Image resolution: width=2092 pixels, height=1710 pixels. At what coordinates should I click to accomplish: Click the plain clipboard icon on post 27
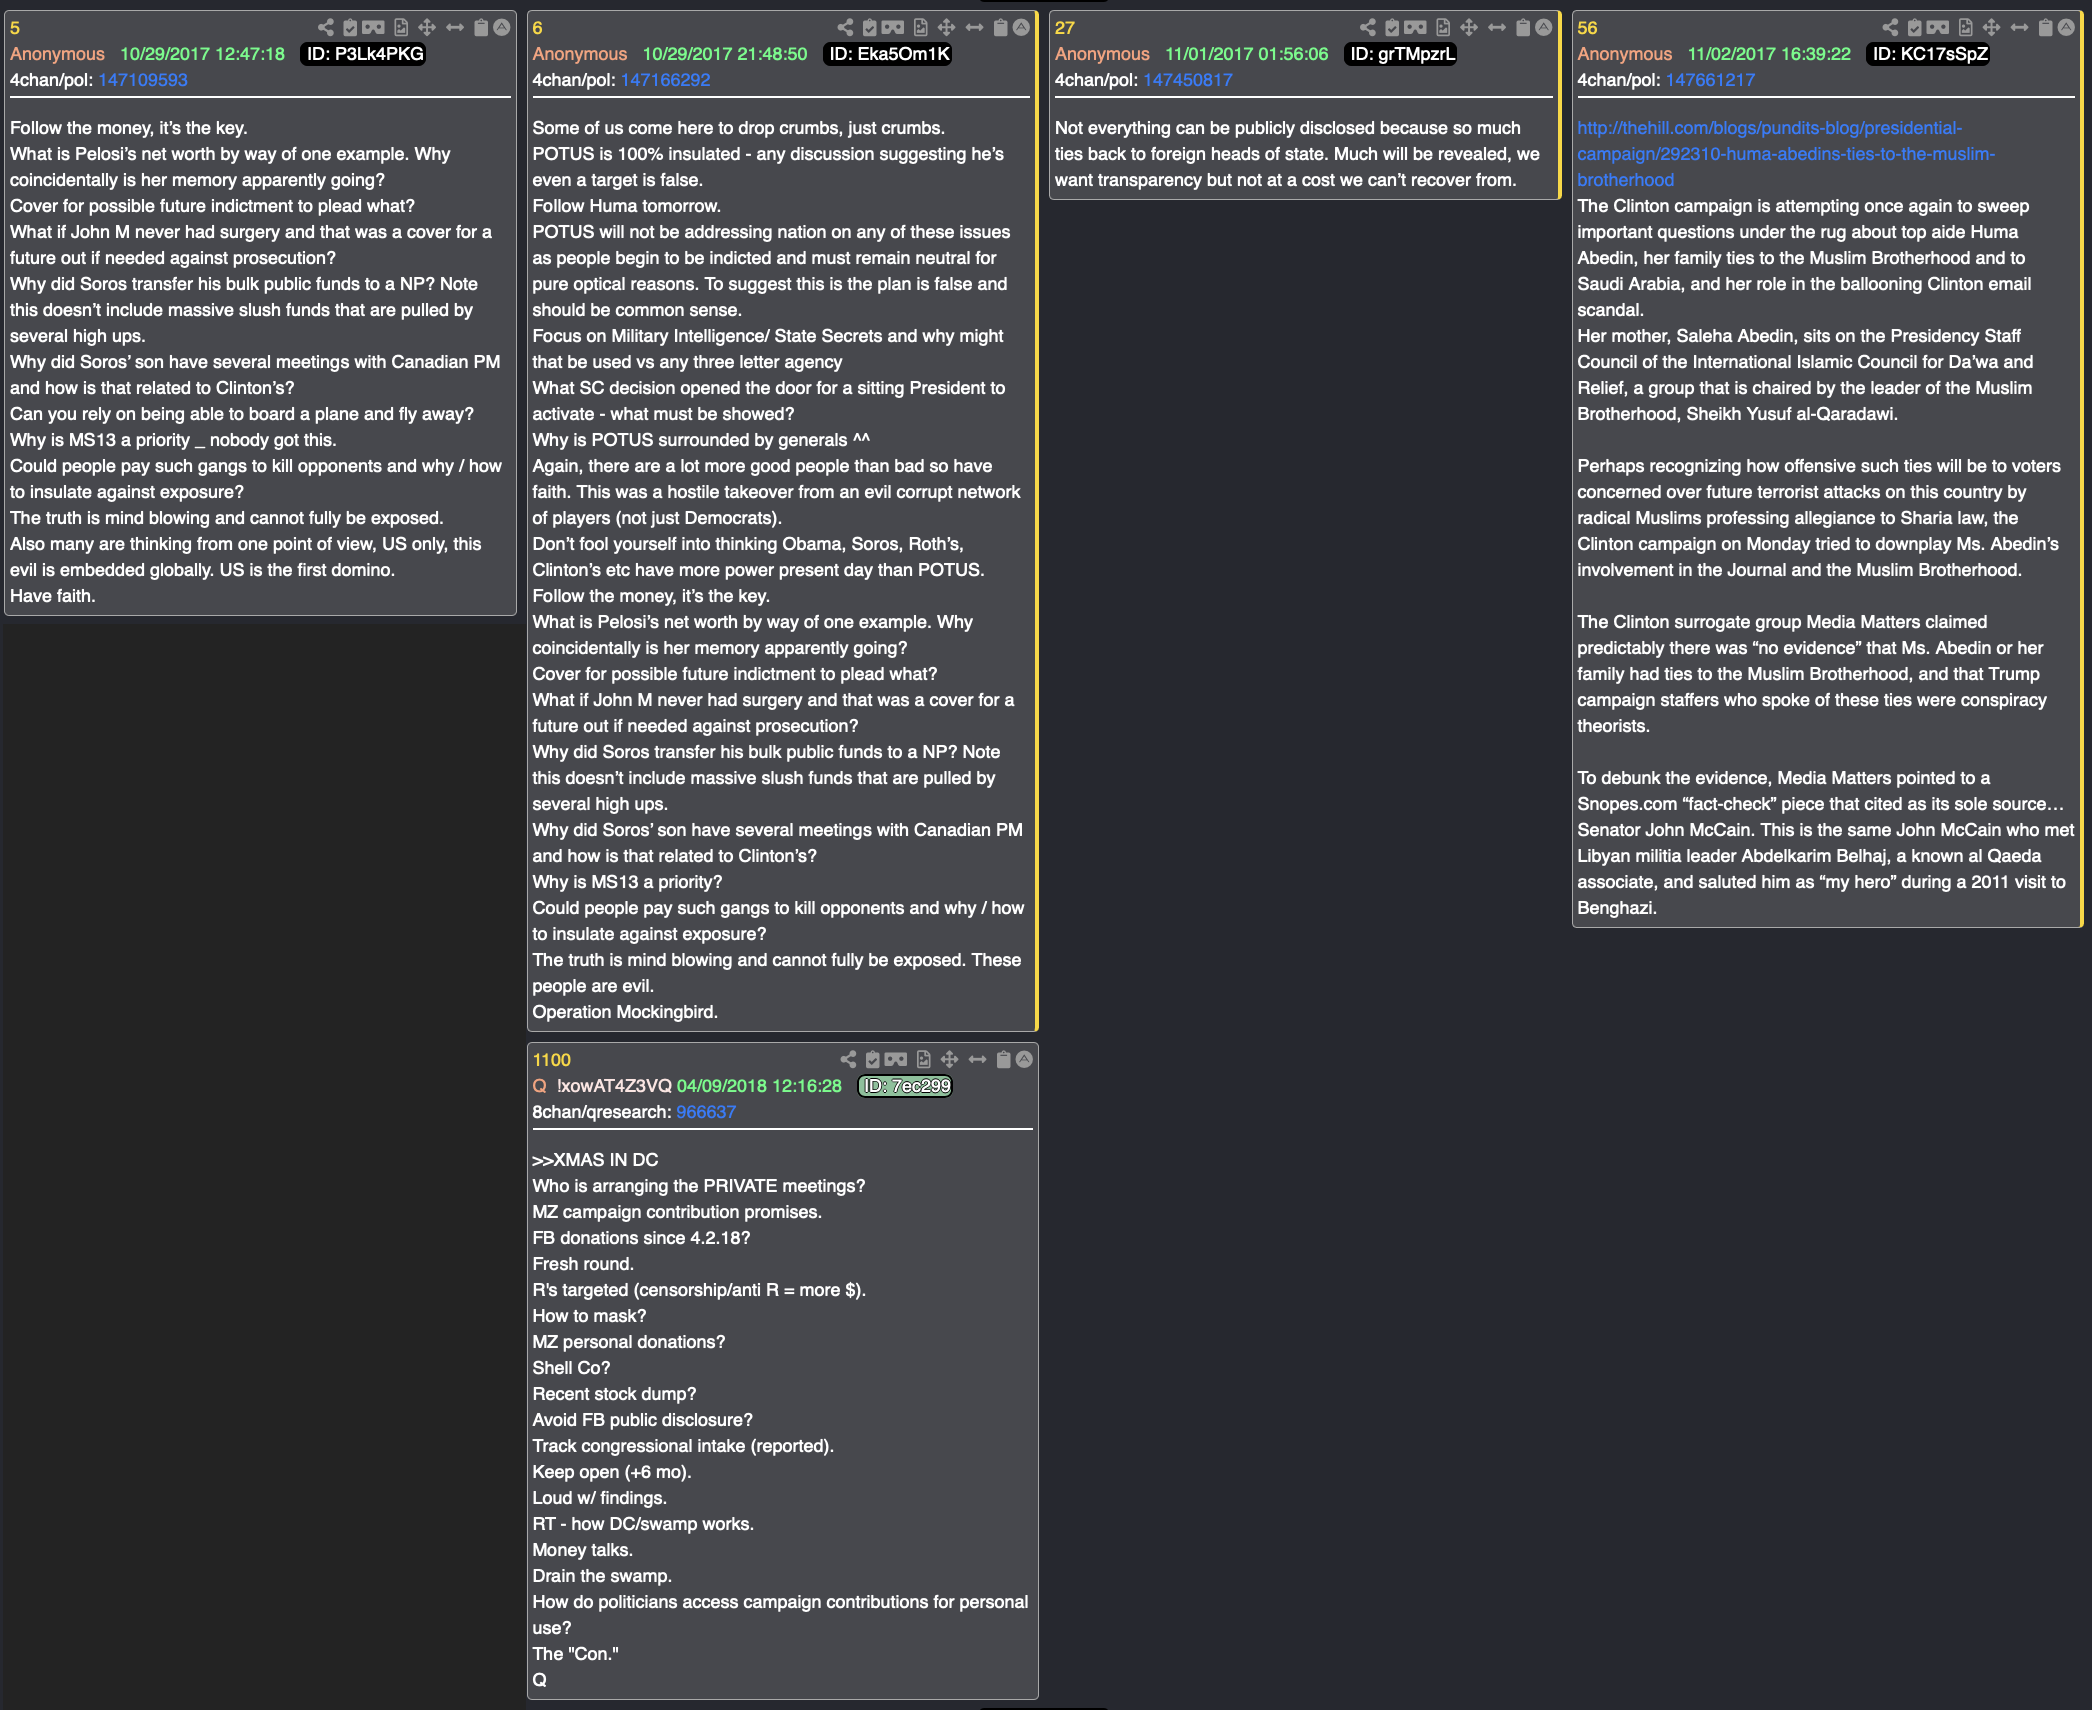[x=1524, y=27]
